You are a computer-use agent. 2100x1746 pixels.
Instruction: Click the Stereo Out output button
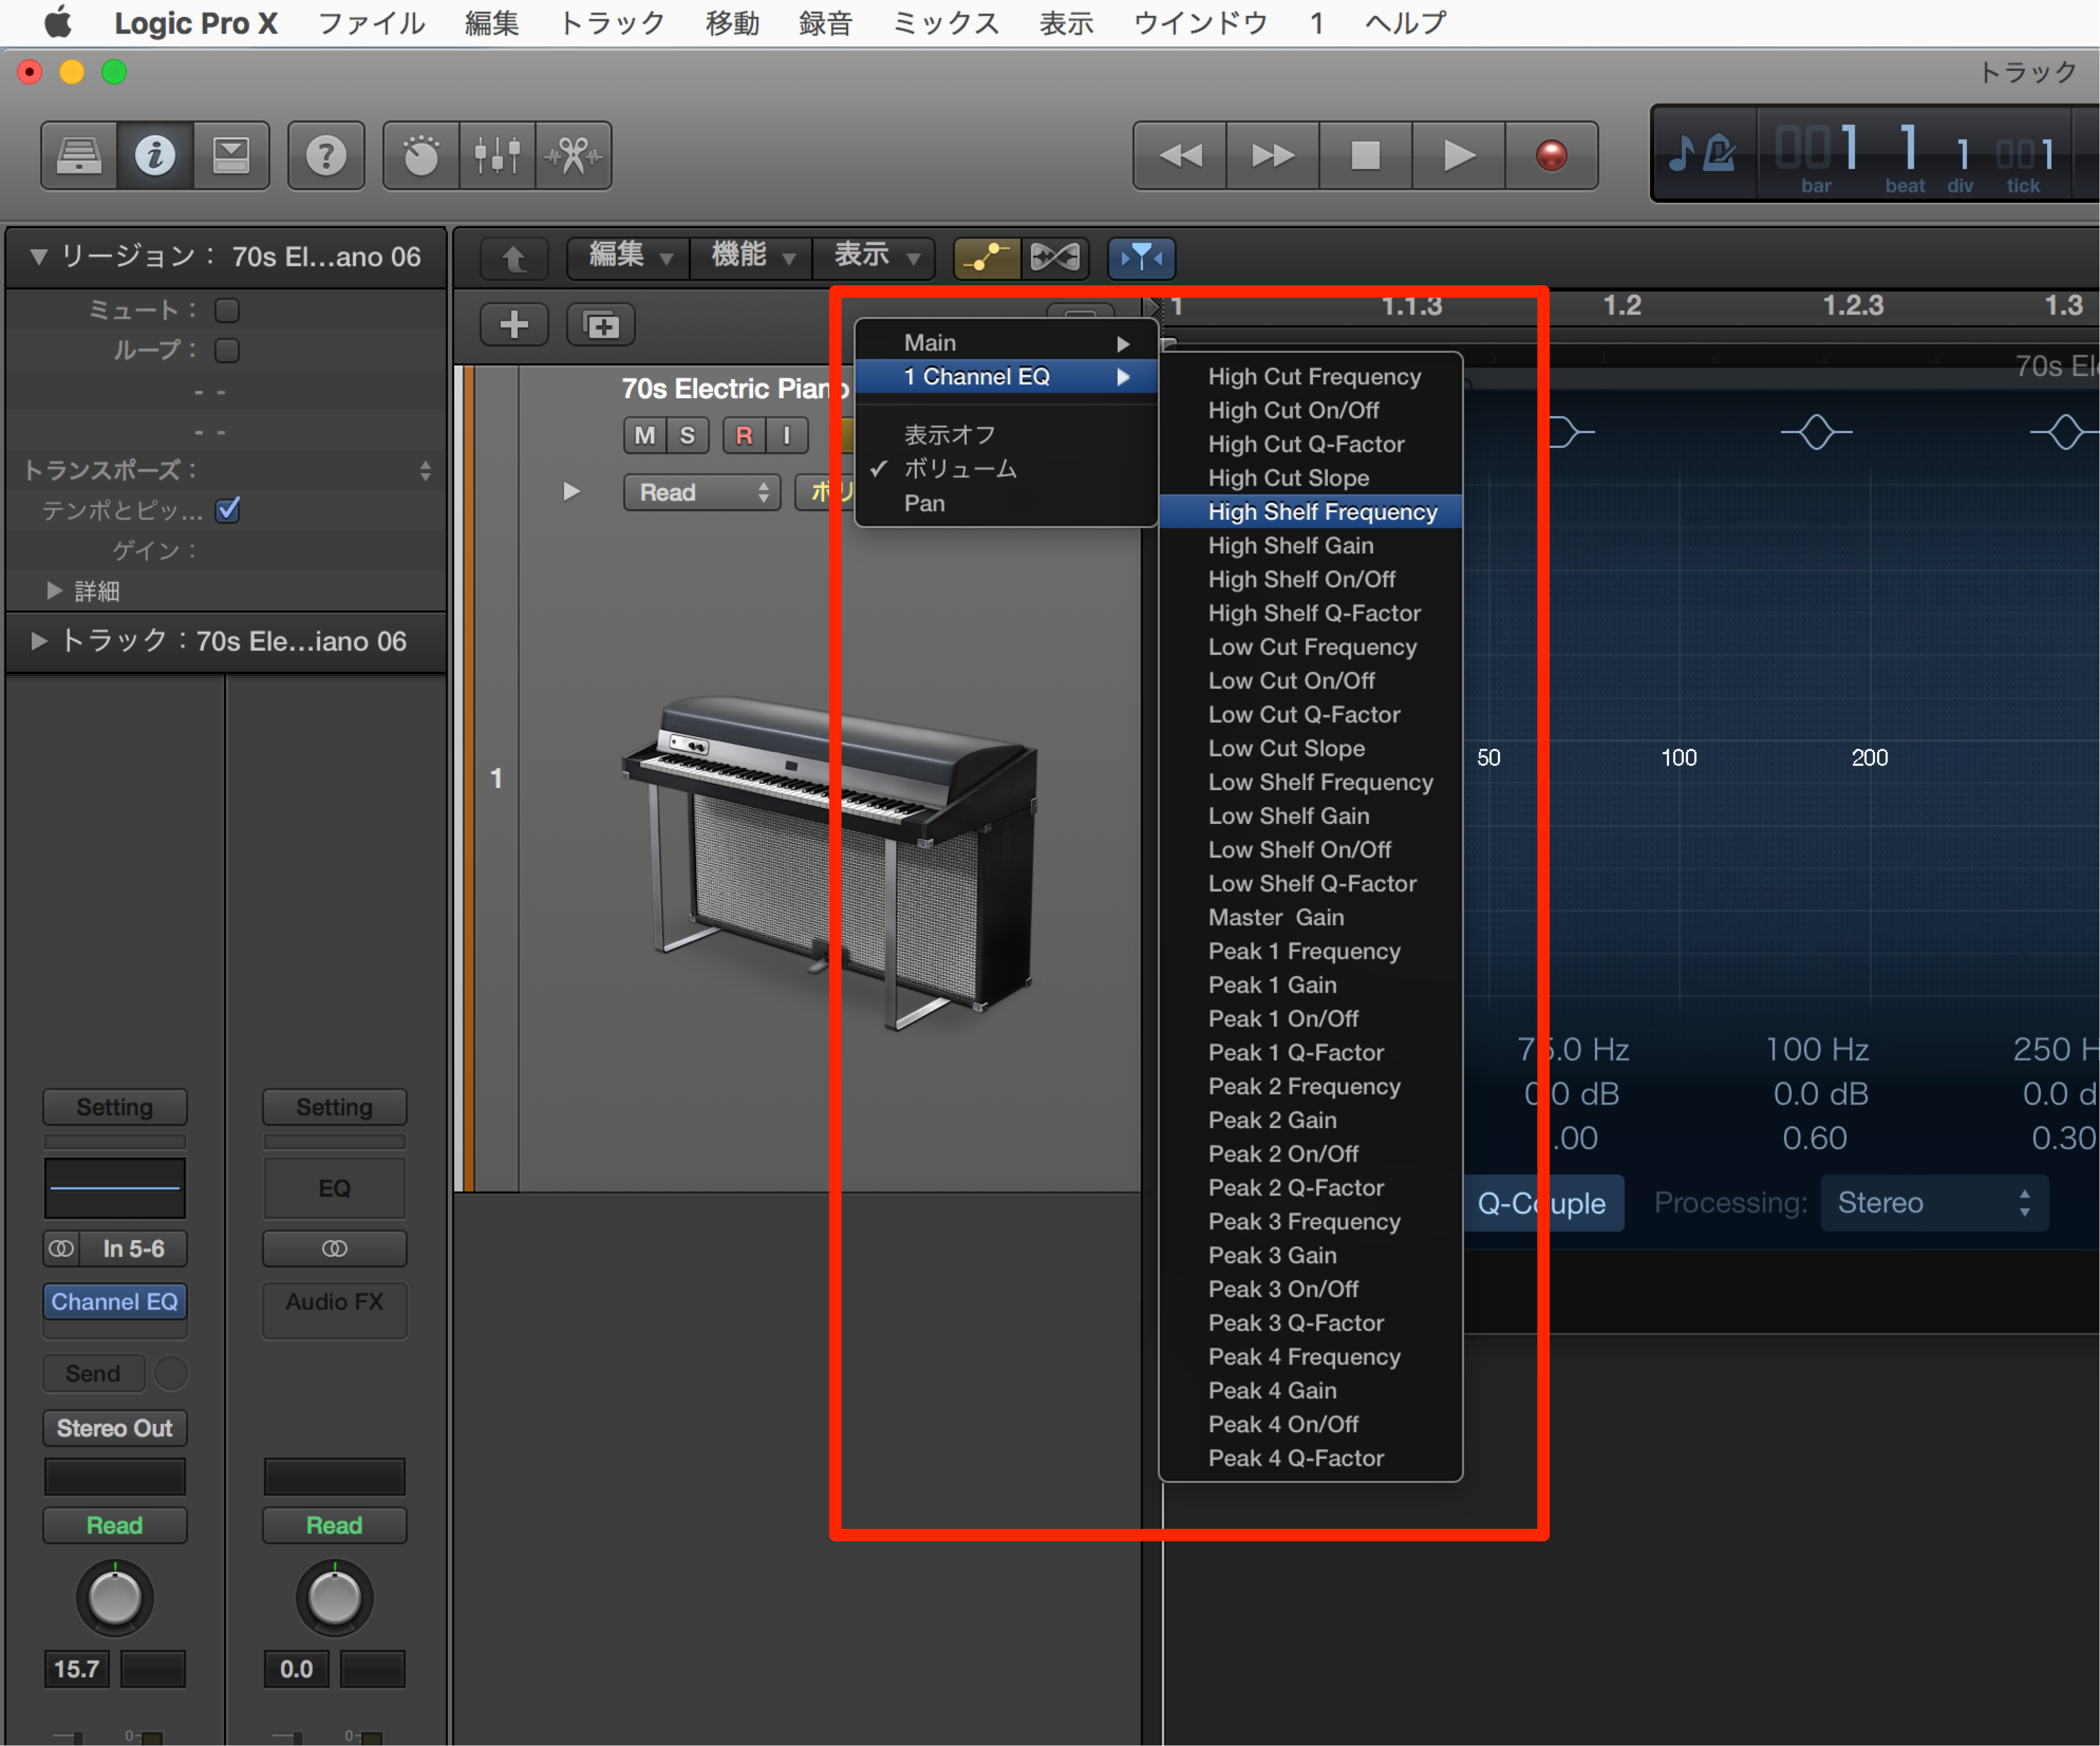tap(115, 1428)
